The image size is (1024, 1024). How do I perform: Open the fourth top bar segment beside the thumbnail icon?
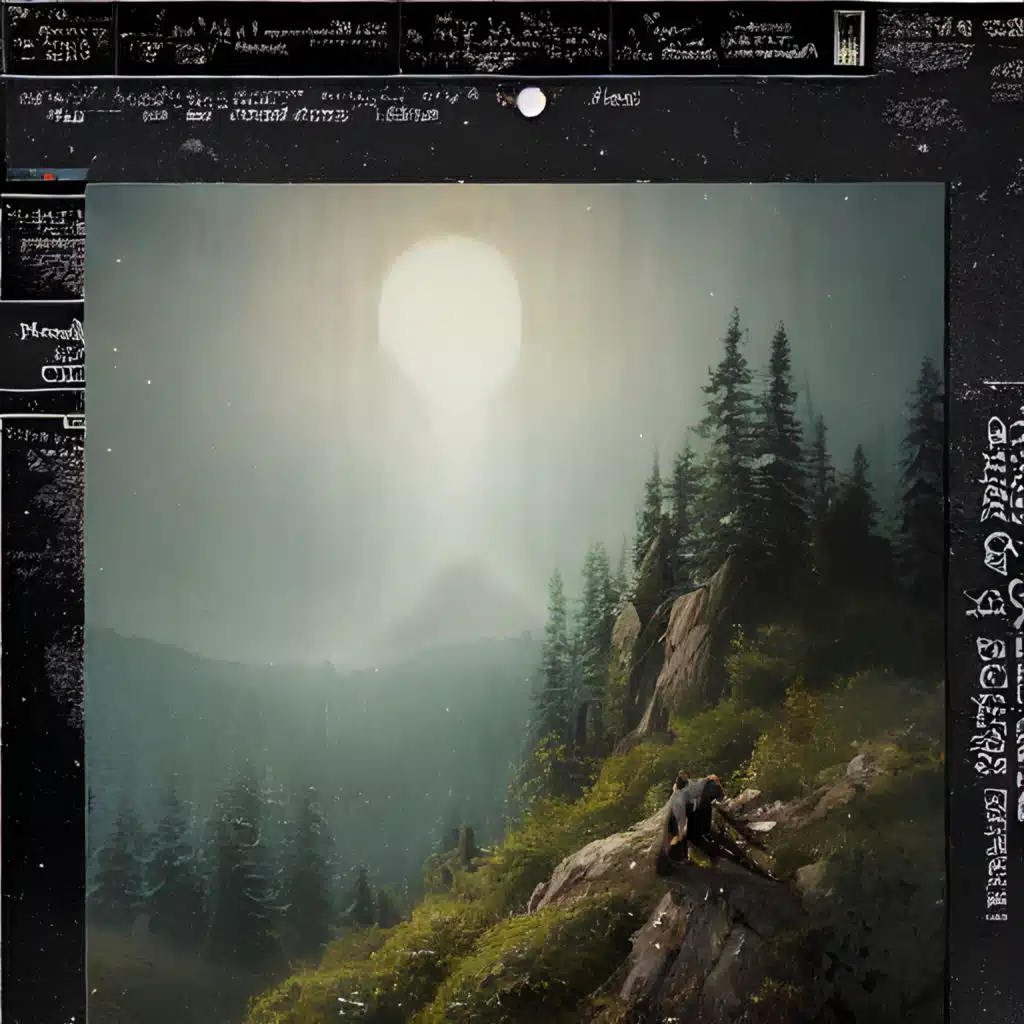tap(720, 38)
